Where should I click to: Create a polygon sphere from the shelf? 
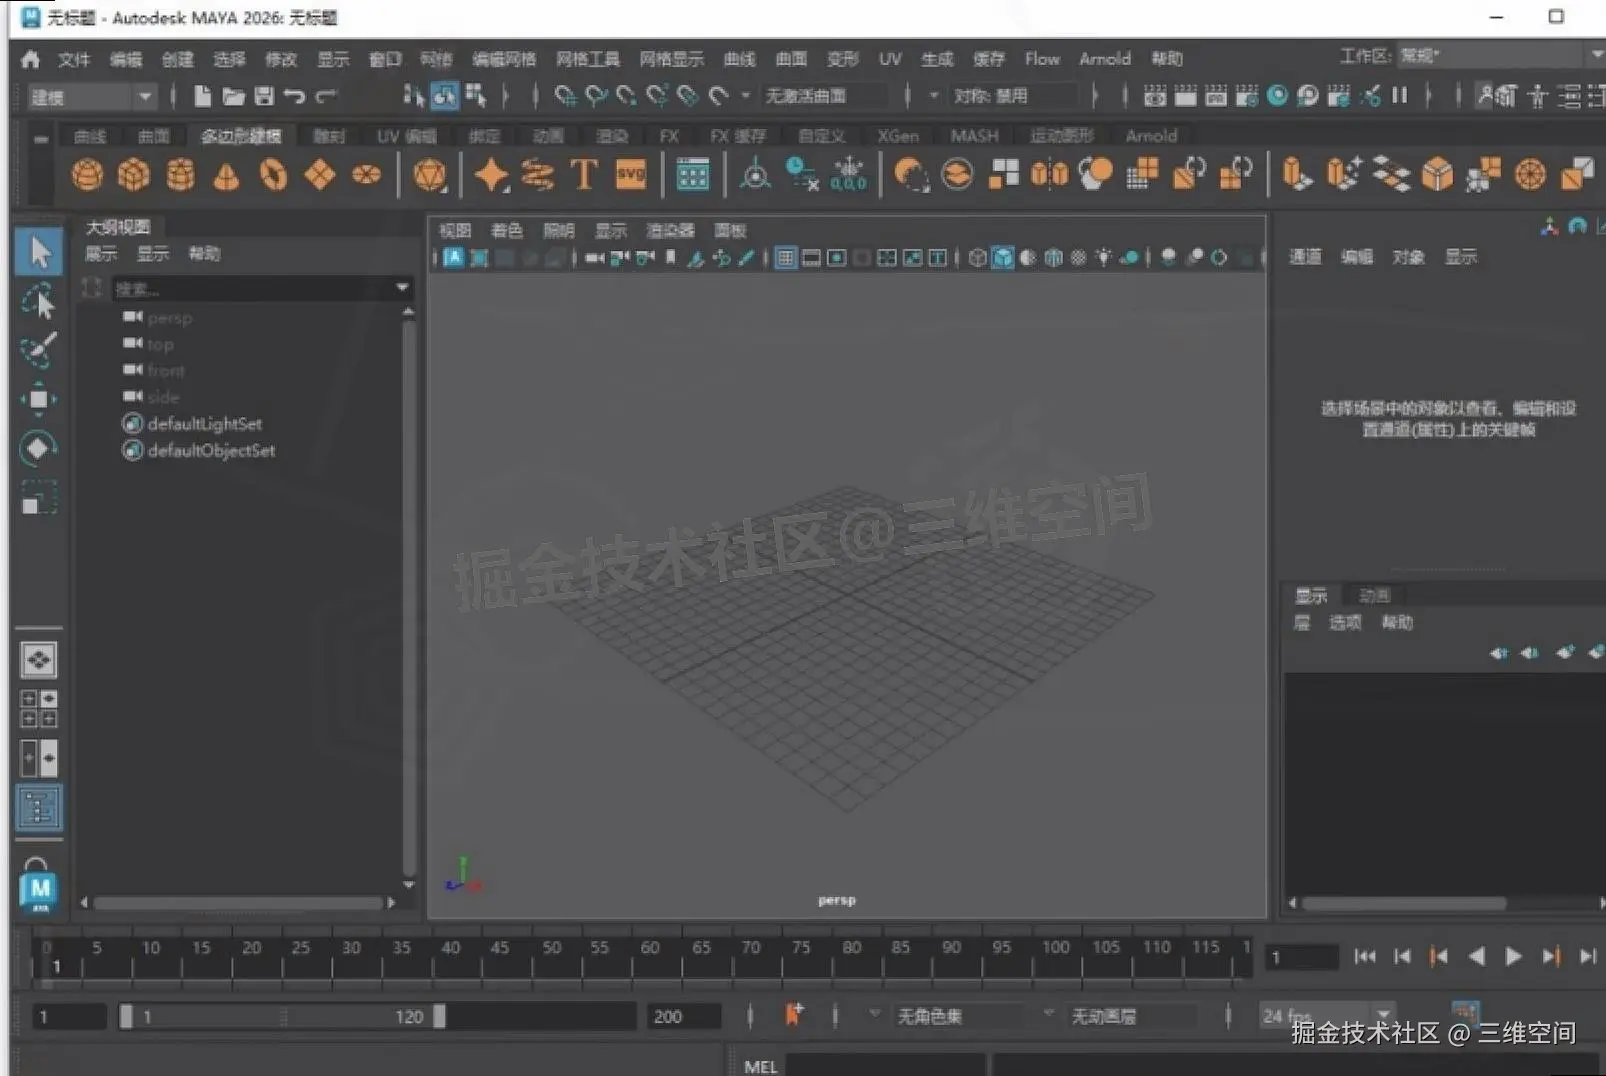tap(88, 175)
